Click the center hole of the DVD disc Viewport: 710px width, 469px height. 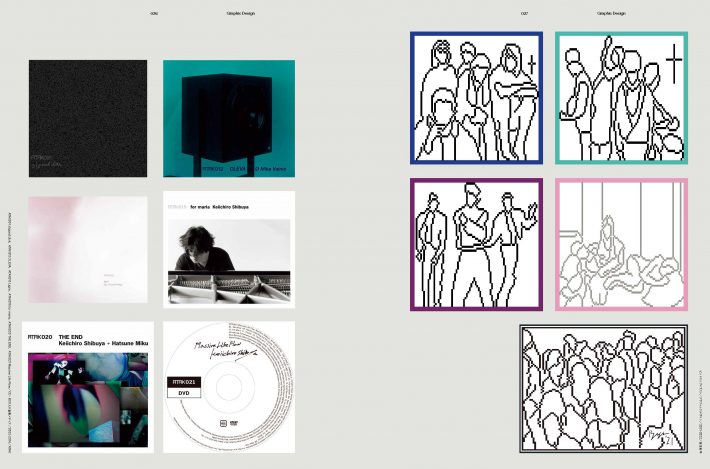(x=229, y=388)
